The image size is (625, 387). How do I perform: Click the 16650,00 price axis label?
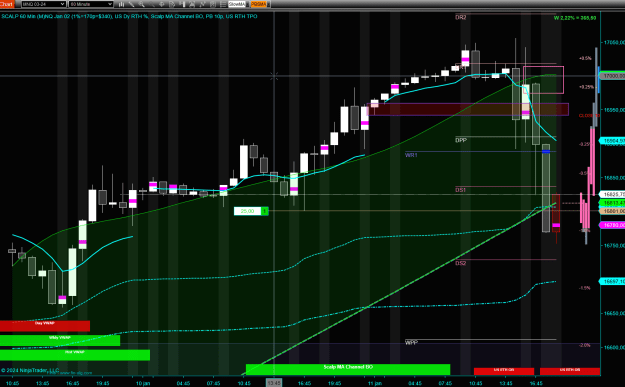(614, 313)
